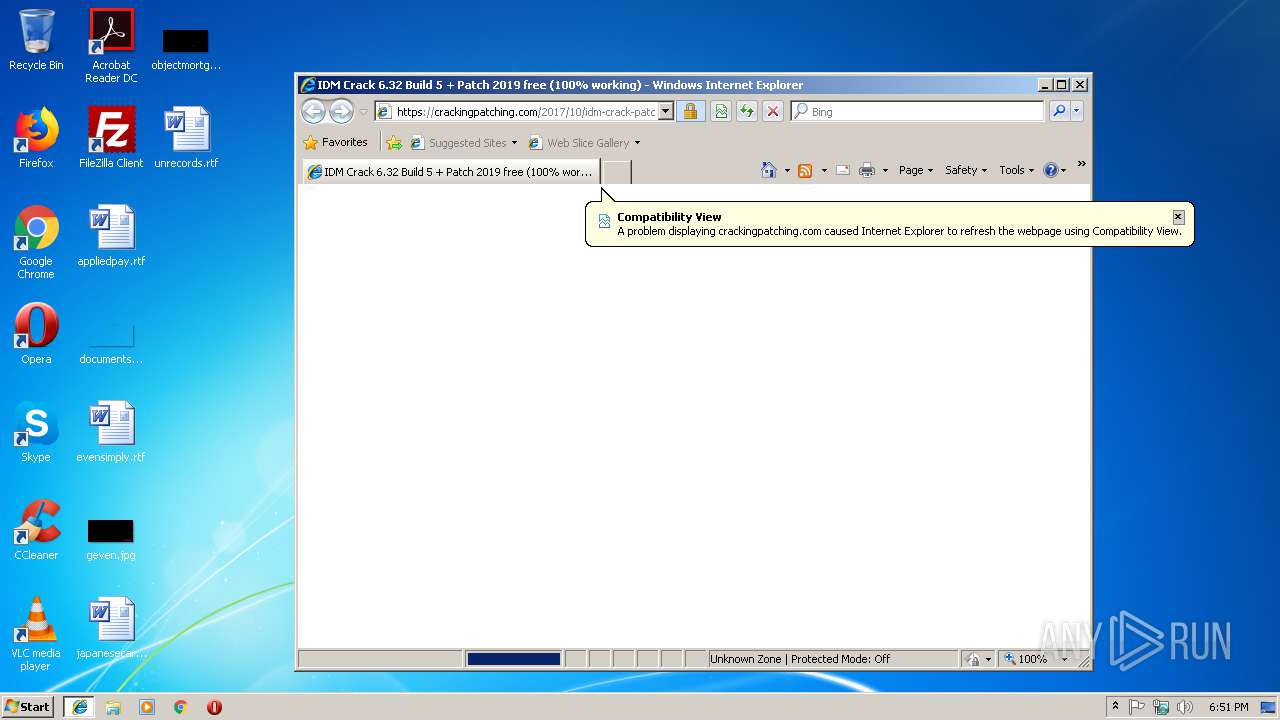
Task: Refresh the page with the green arrows
Action: 746,112
